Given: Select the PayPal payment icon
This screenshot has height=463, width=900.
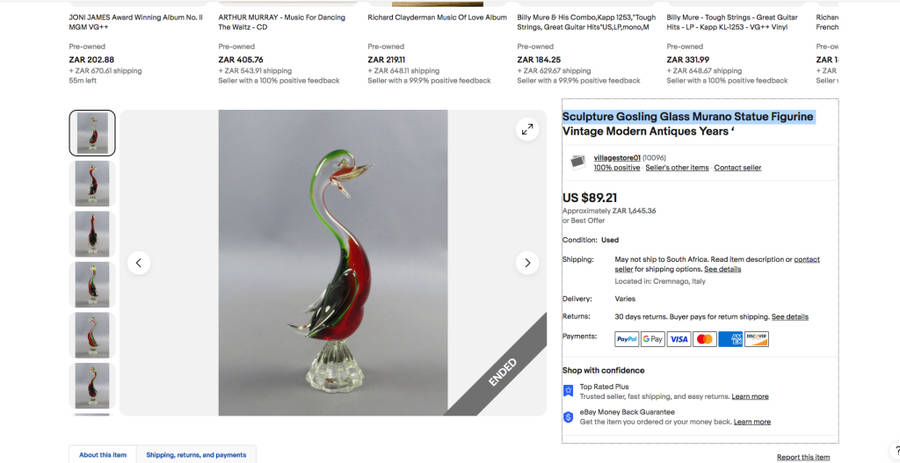Looking at the screenshot, I should click(x=627, y=339).
